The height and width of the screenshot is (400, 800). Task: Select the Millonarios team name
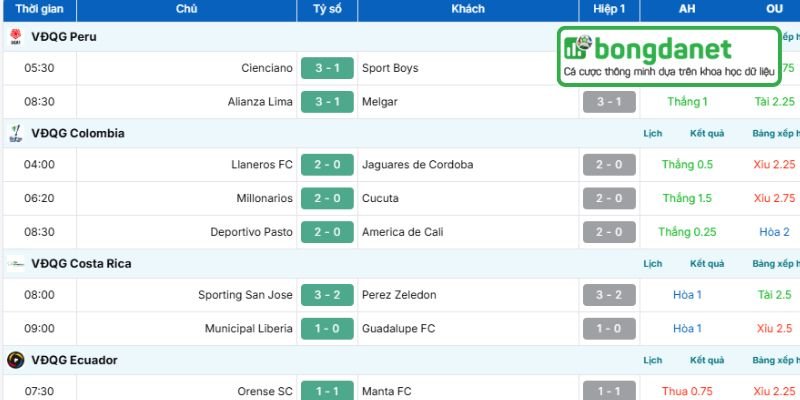tap(264, 198)
